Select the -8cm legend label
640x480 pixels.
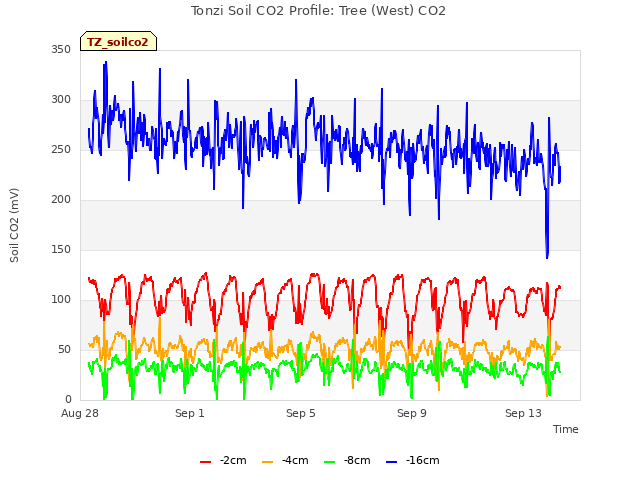coord(357,460)
